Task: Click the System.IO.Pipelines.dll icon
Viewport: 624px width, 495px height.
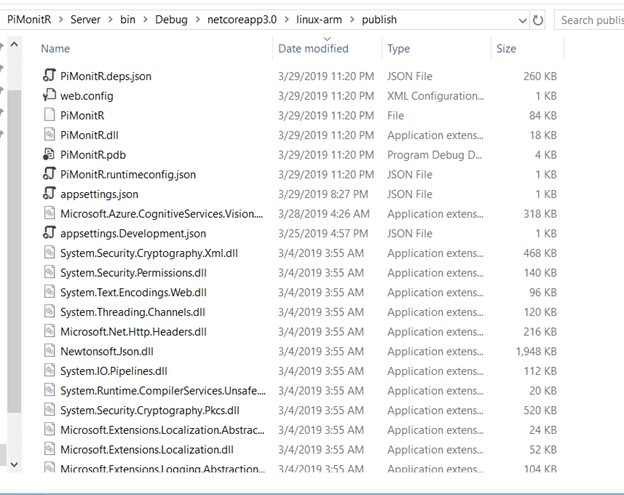Action: 49,370
